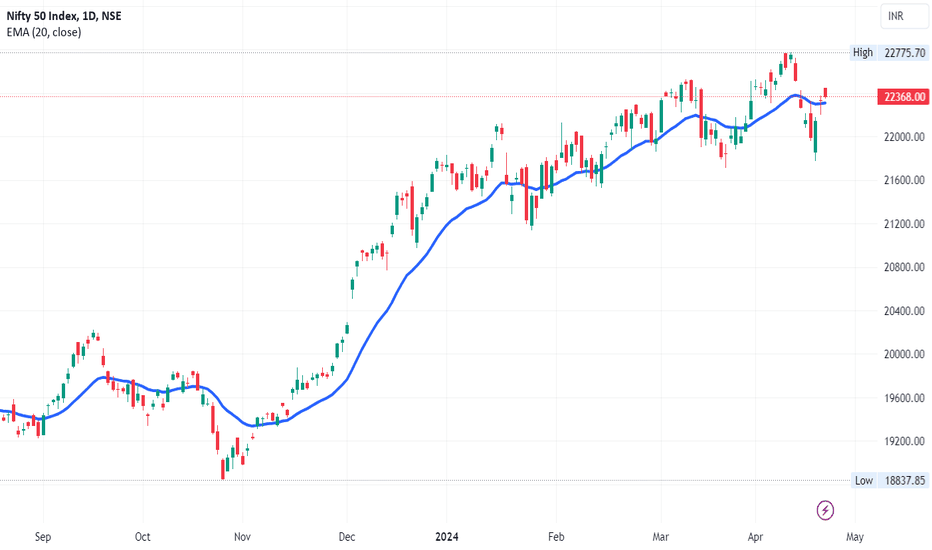
Task: Click the 22000.00 price scale label
Action: [x=904, y=137]
